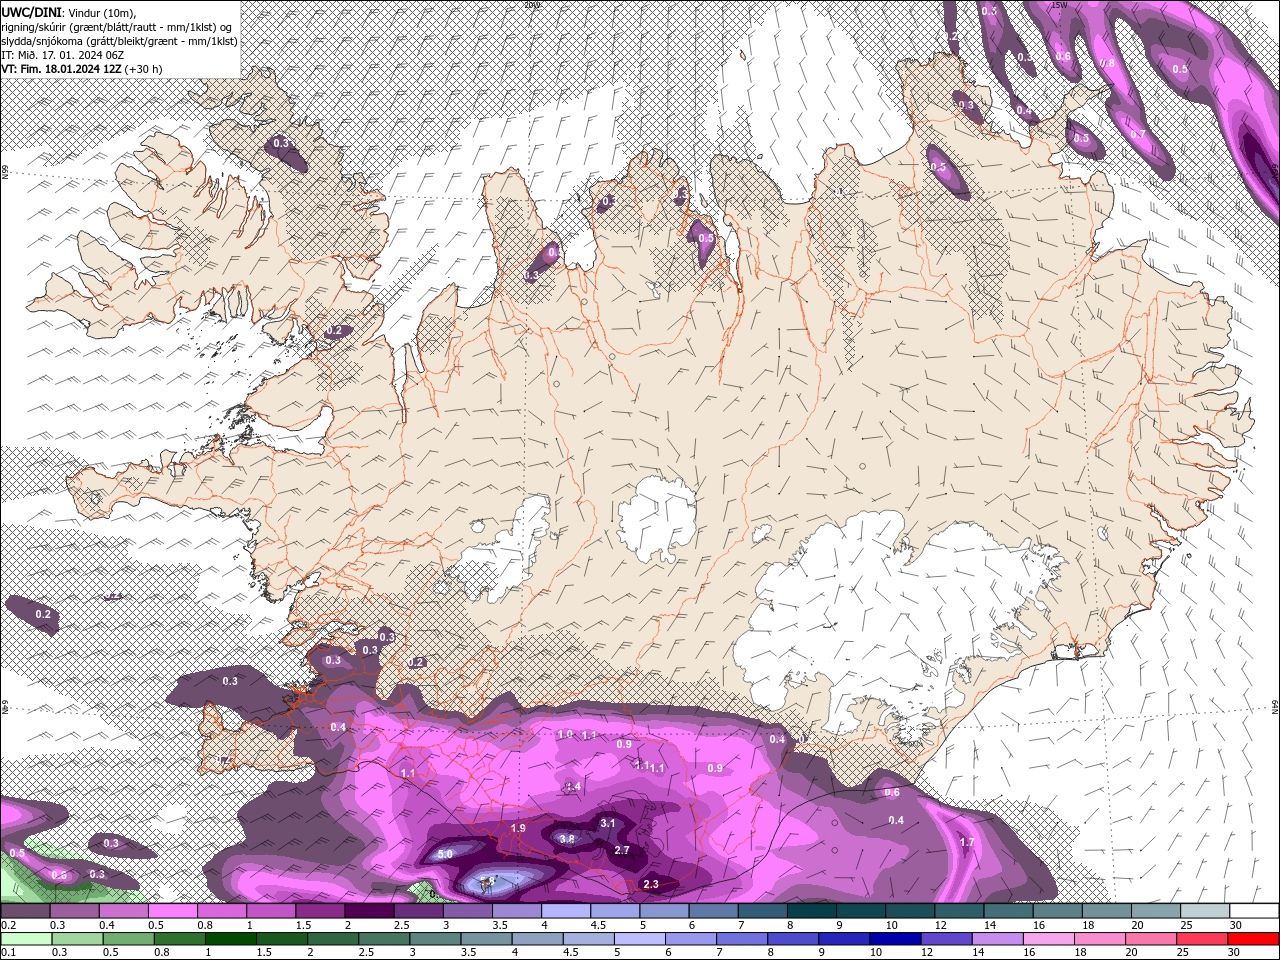The height and width of the screenshot is (960, 1280).
Task: Click the 30 tick label on the upper legend
Action: point(1236,925)
